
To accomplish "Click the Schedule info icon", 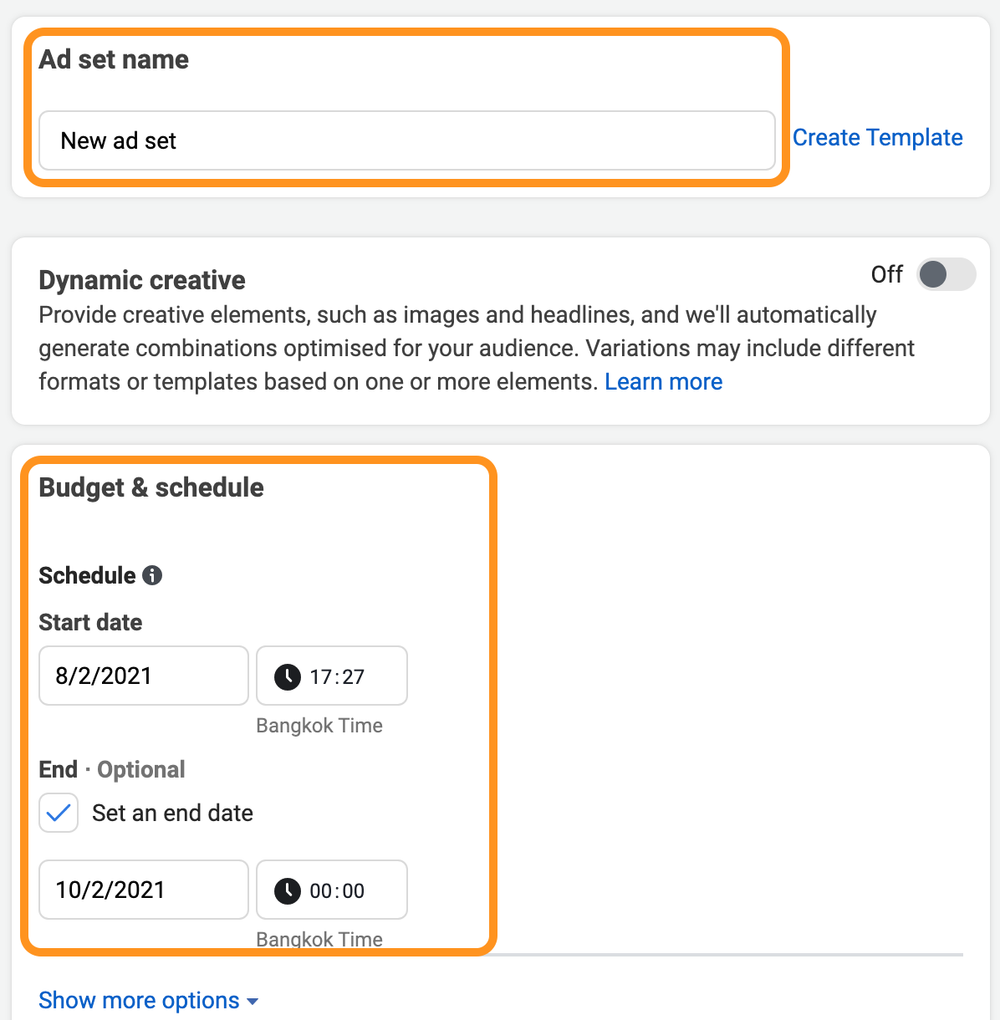I will pyautogui.click(x=152, y=576).
